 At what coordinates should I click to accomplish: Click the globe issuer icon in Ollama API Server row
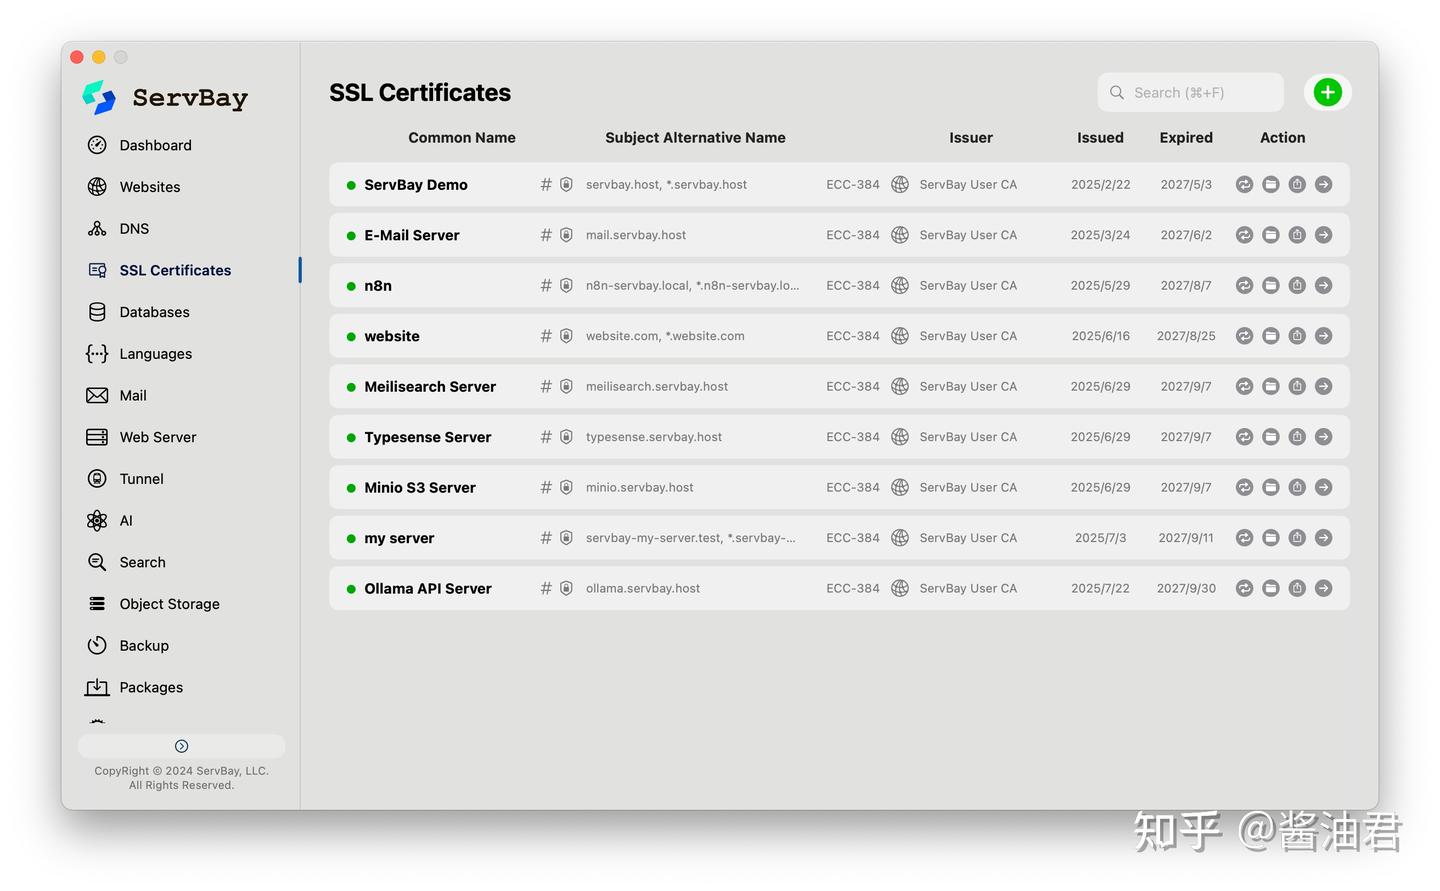[900, 588]
